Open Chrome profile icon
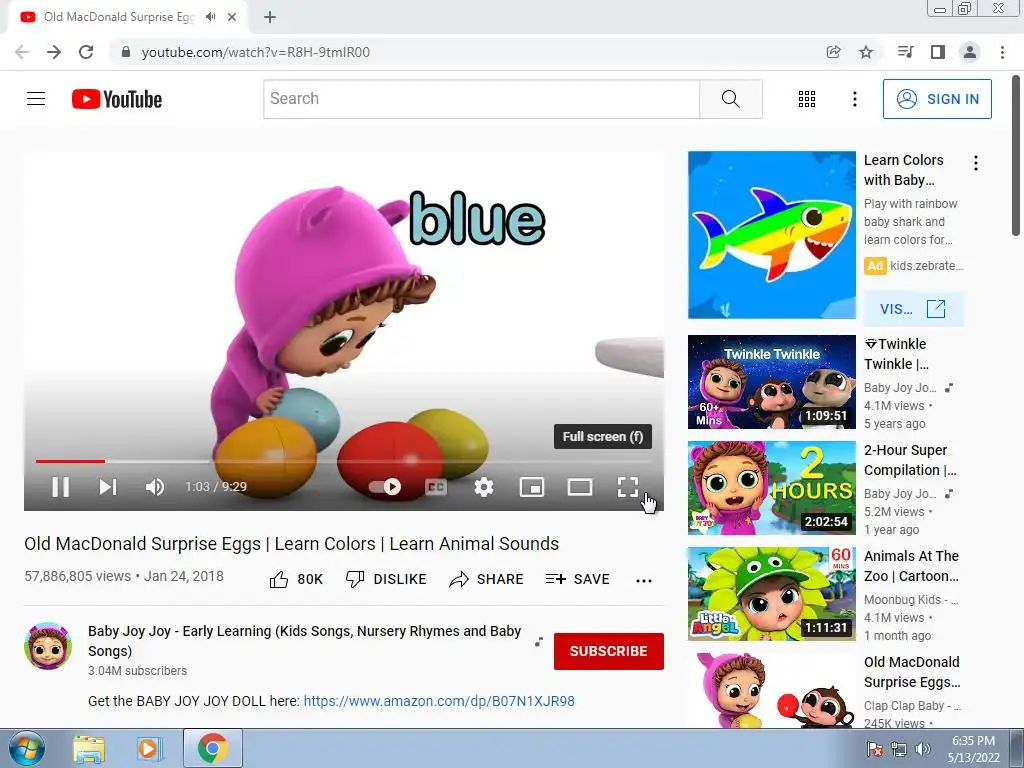This screenshot has width=1024, height=768. 970,52
